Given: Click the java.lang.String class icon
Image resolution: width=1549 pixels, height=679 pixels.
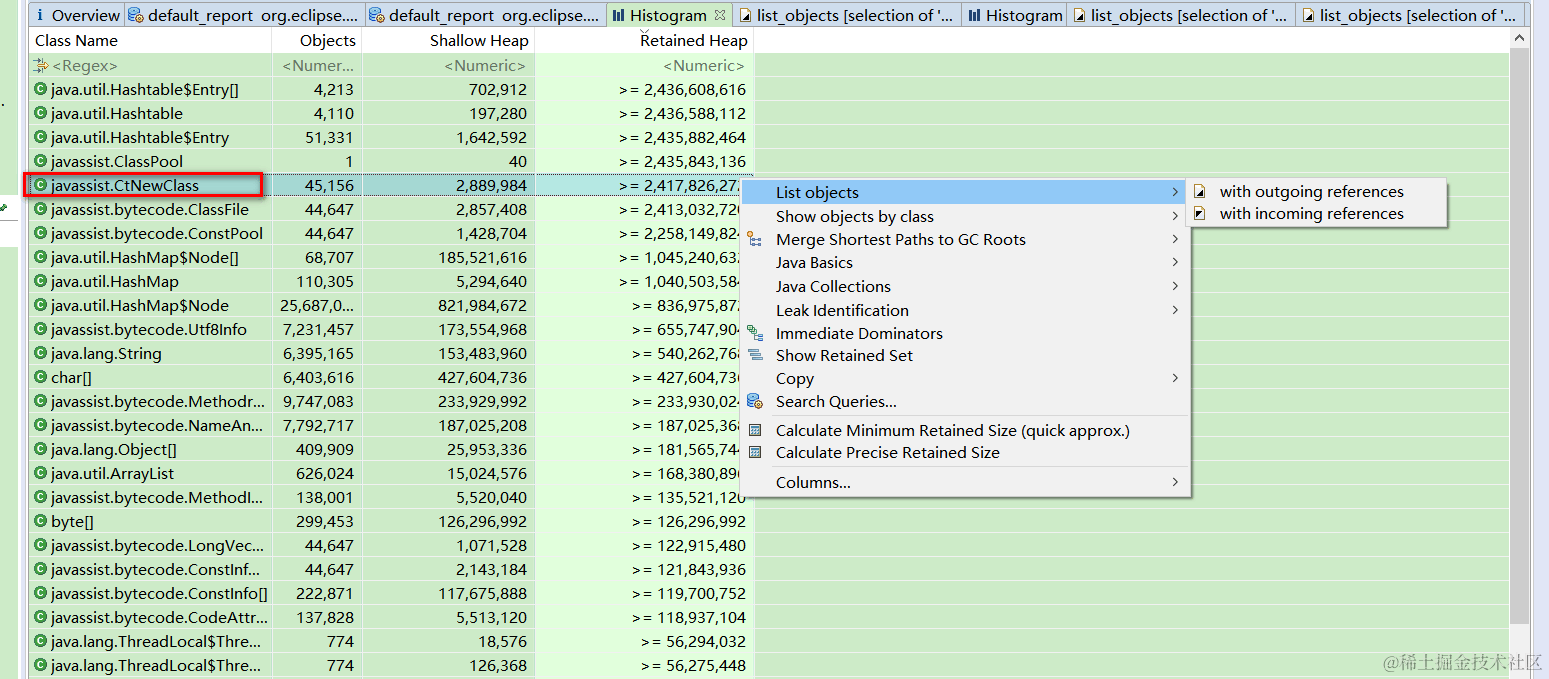Looking at the screenshot, I should coord(40,353).
